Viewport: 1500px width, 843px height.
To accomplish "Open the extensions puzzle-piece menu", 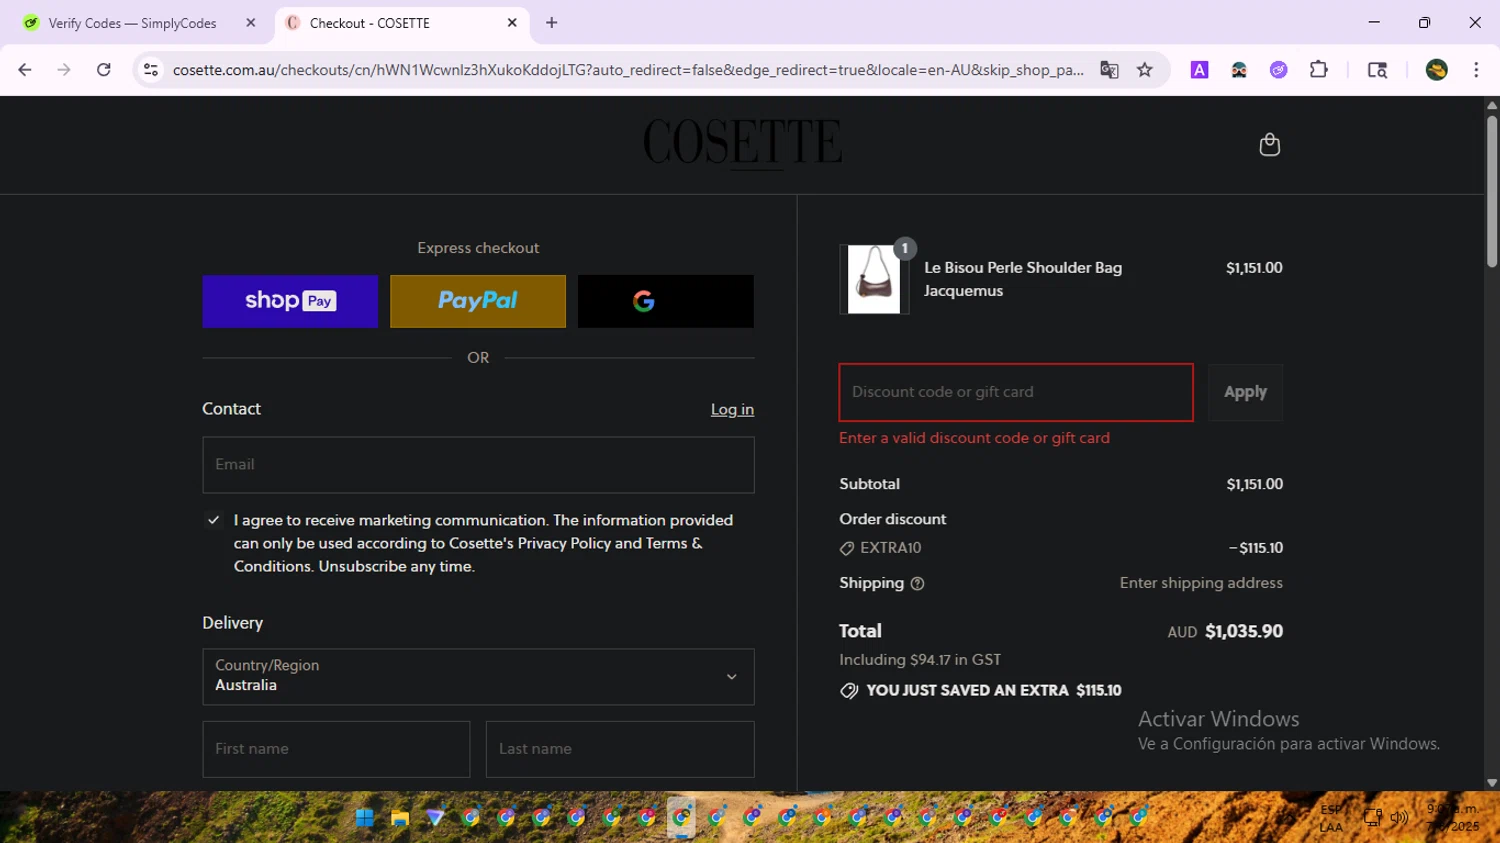I will pos(1319,70).
